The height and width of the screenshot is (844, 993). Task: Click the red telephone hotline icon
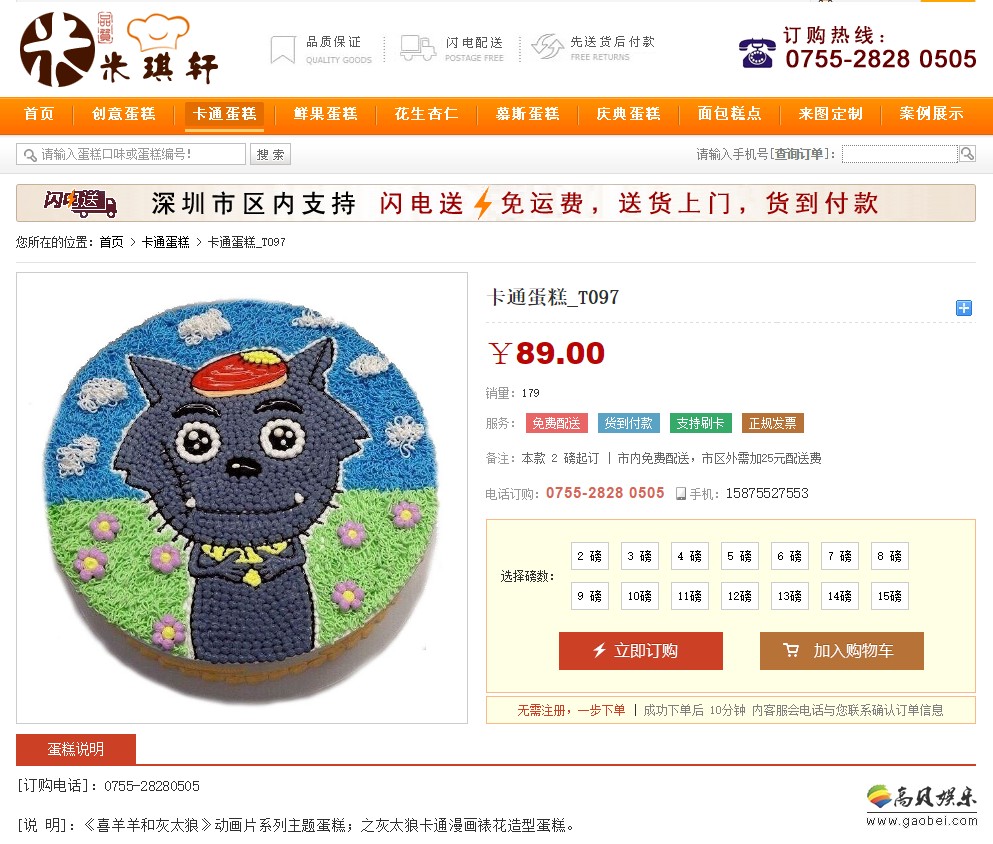click(x=757, y=53)
